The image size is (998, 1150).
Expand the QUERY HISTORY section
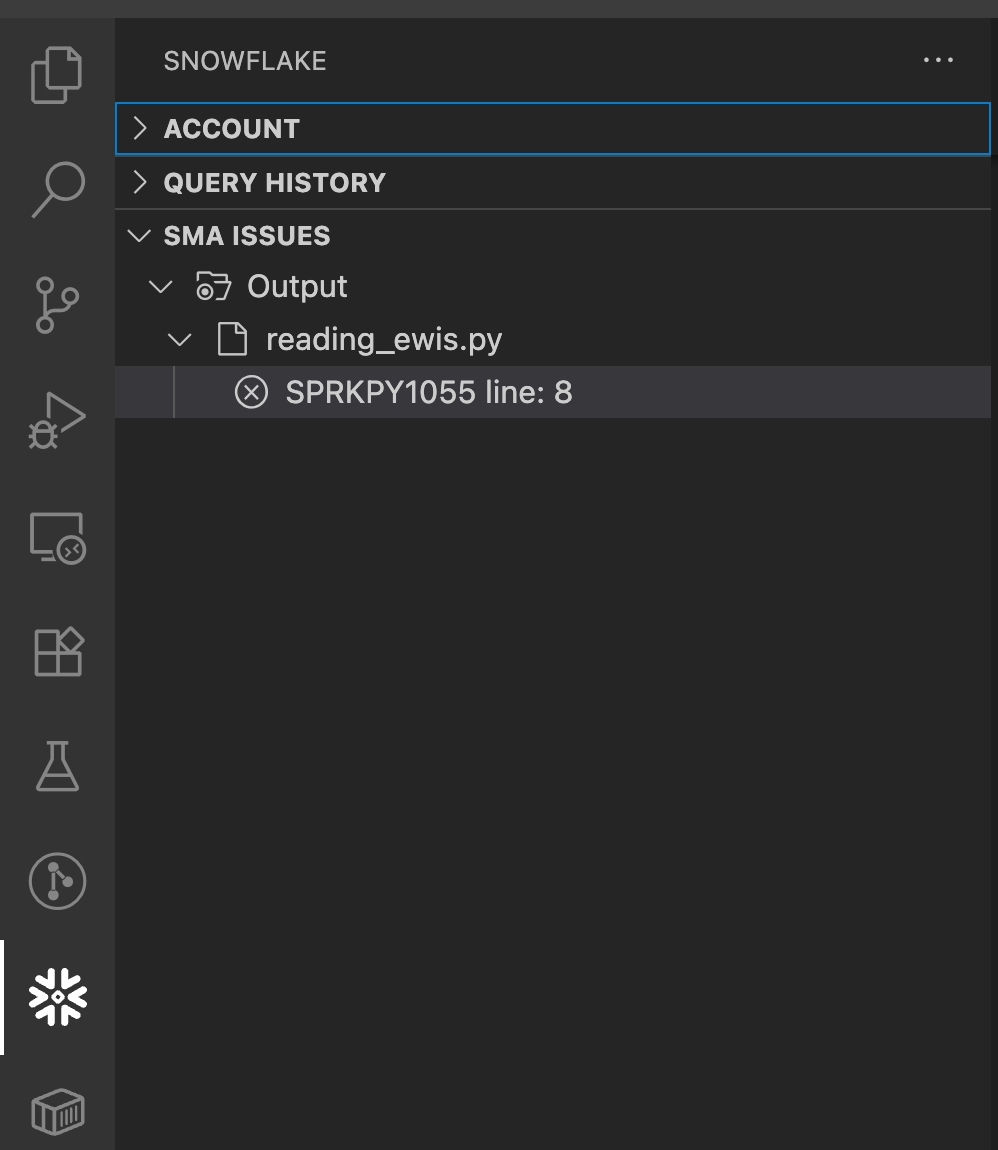point(274,183)
